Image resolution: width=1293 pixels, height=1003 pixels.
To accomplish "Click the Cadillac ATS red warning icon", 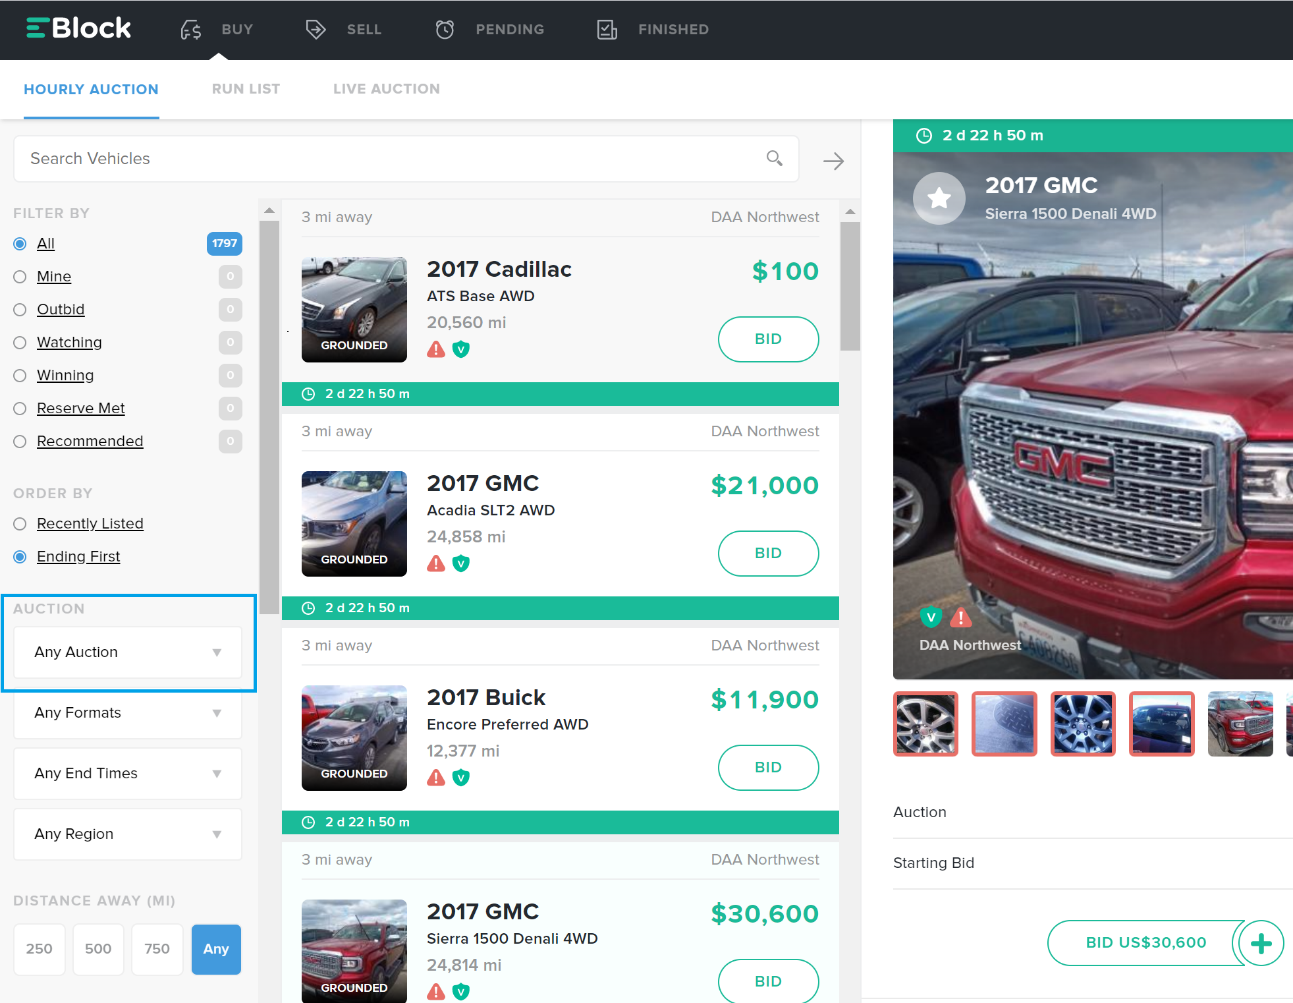I will [x=436, y=349].
